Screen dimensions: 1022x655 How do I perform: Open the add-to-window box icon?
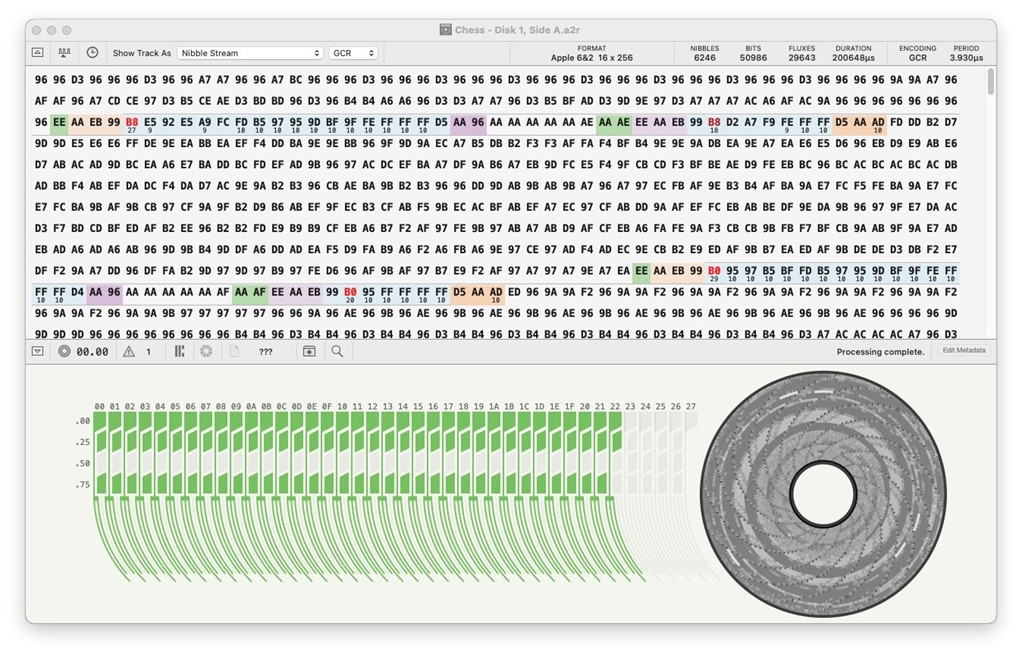point(309,351)
